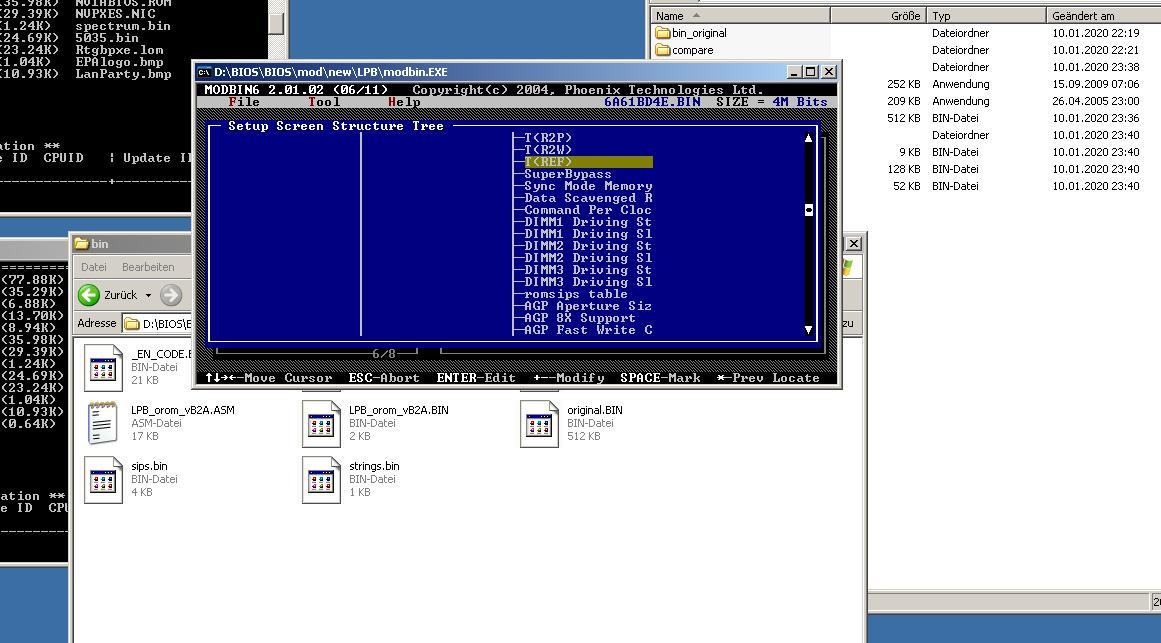1161x643 pixels.
Task: Select the Command Per Cloc entry
Action: point(588,210)
